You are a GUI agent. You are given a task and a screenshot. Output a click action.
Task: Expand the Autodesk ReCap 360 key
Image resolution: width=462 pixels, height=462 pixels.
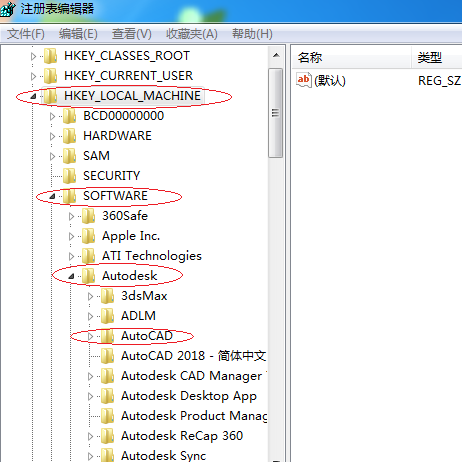(90, 436)
